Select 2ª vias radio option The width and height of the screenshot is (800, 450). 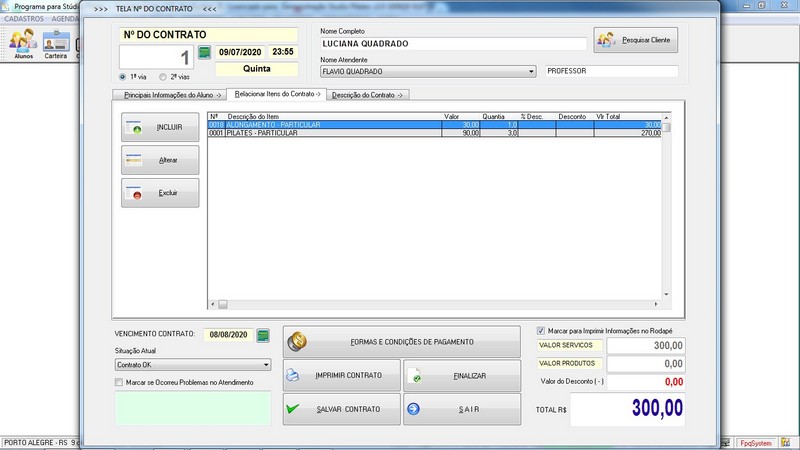pyautogui.click(x=163, y=77)
